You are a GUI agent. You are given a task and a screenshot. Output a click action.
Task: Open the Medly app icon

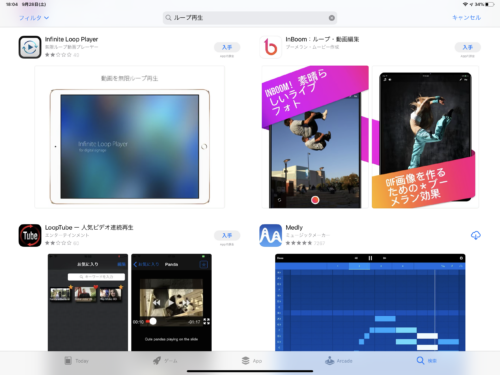[270, 235]
